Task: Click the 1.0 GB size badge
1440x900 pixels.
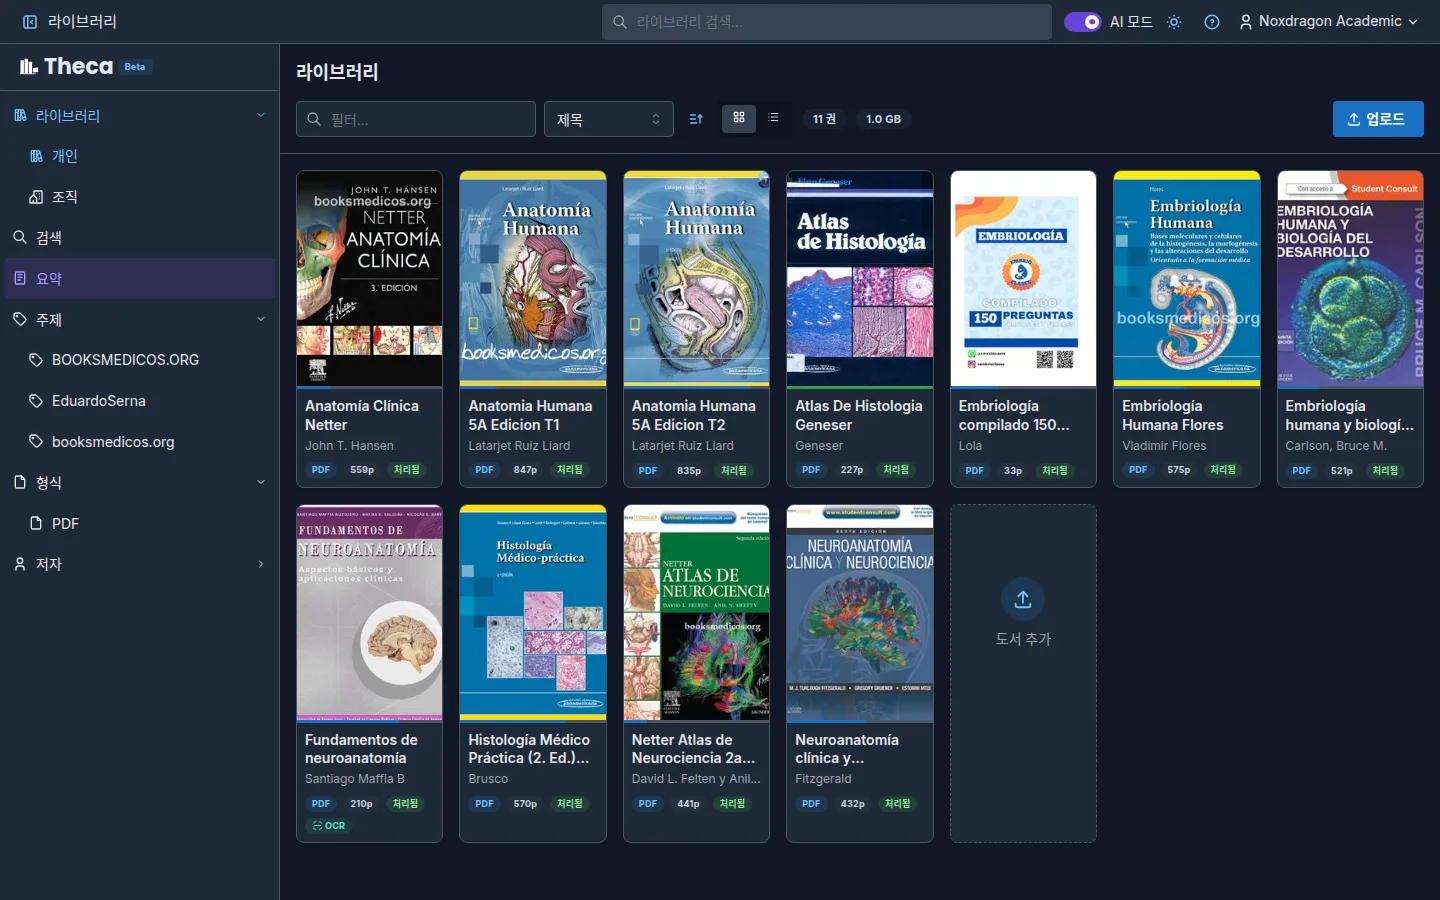Action: pos(883,119)
